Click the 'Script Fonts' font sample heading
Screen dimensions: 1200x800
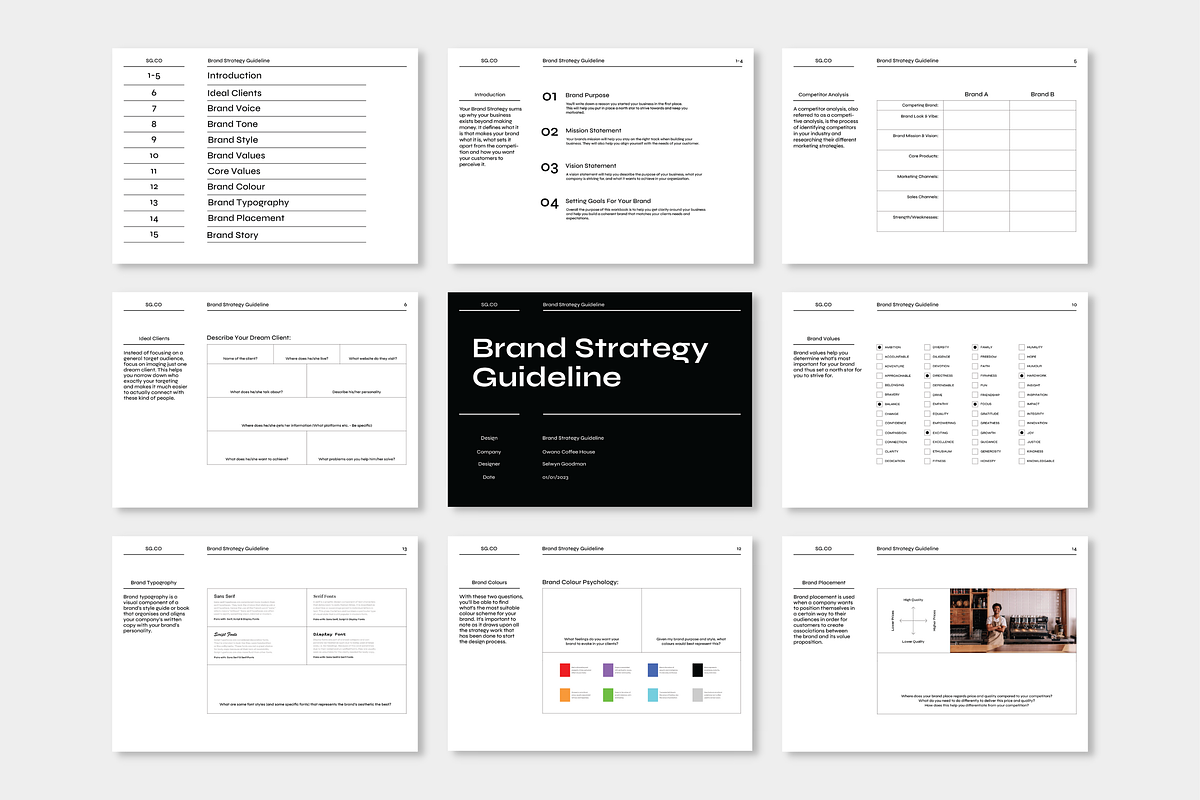point(226,634)
